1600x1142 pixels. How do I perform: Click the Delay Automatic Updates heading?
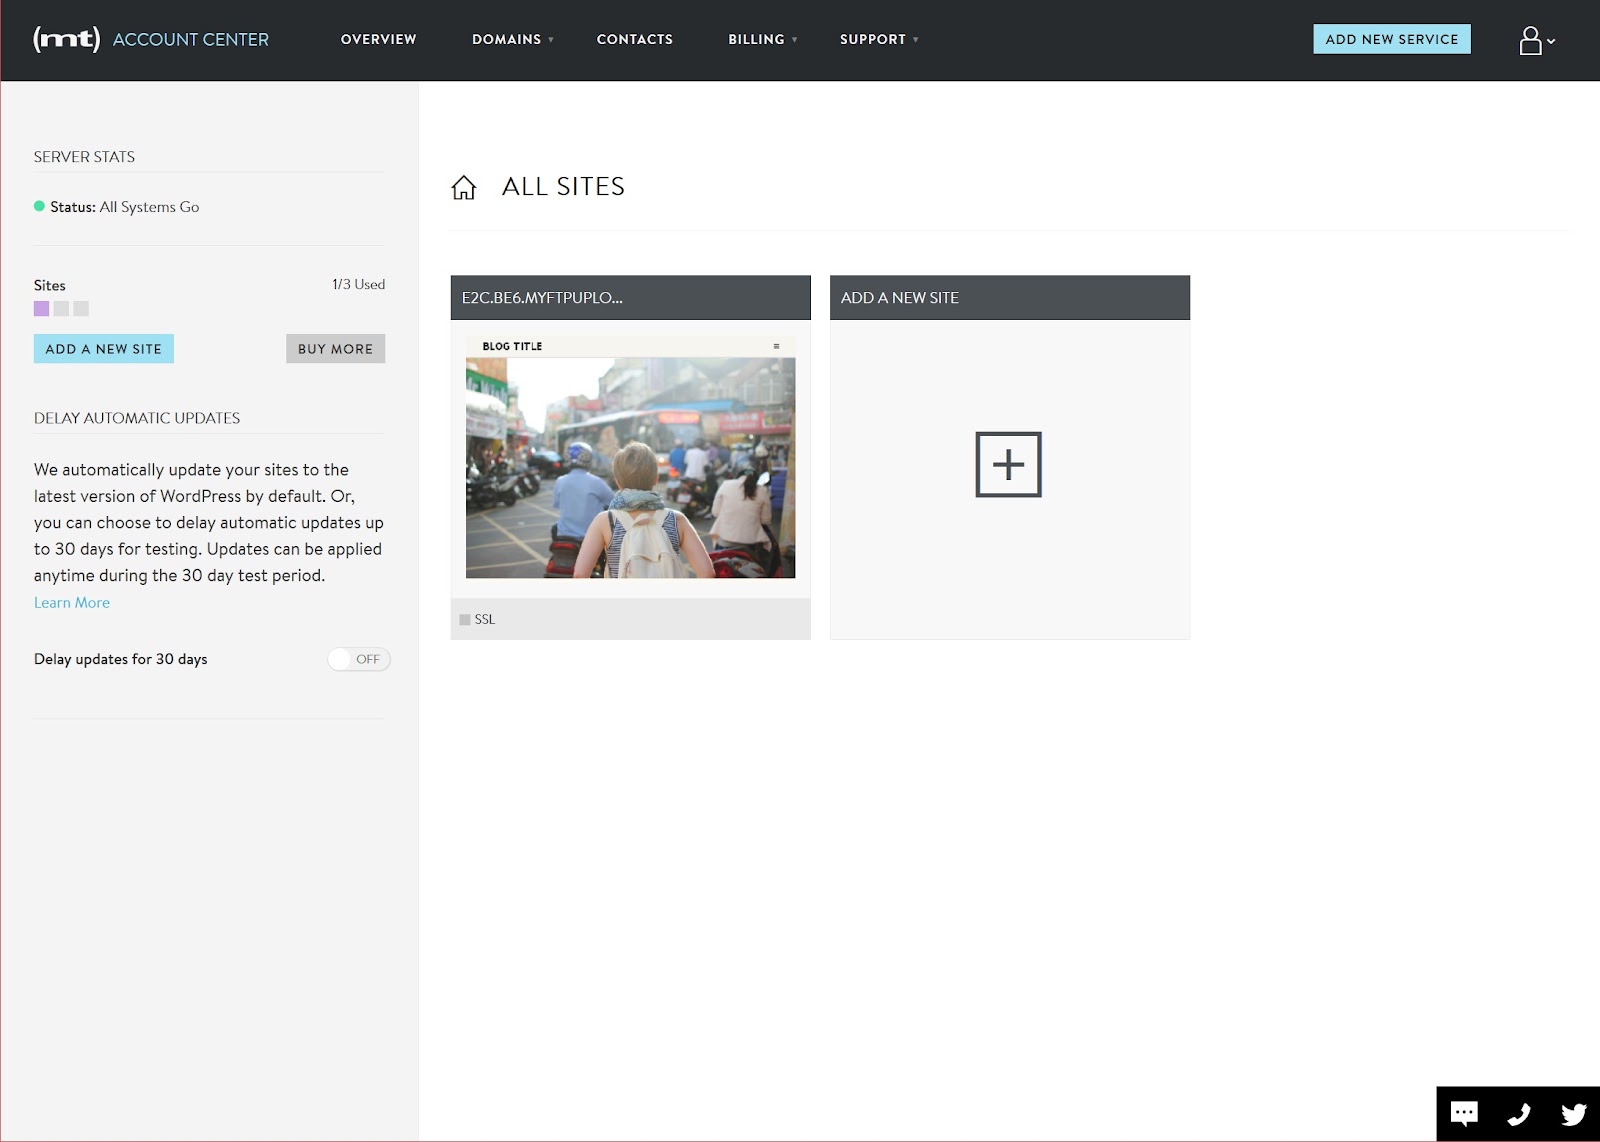tap(137, 418)
